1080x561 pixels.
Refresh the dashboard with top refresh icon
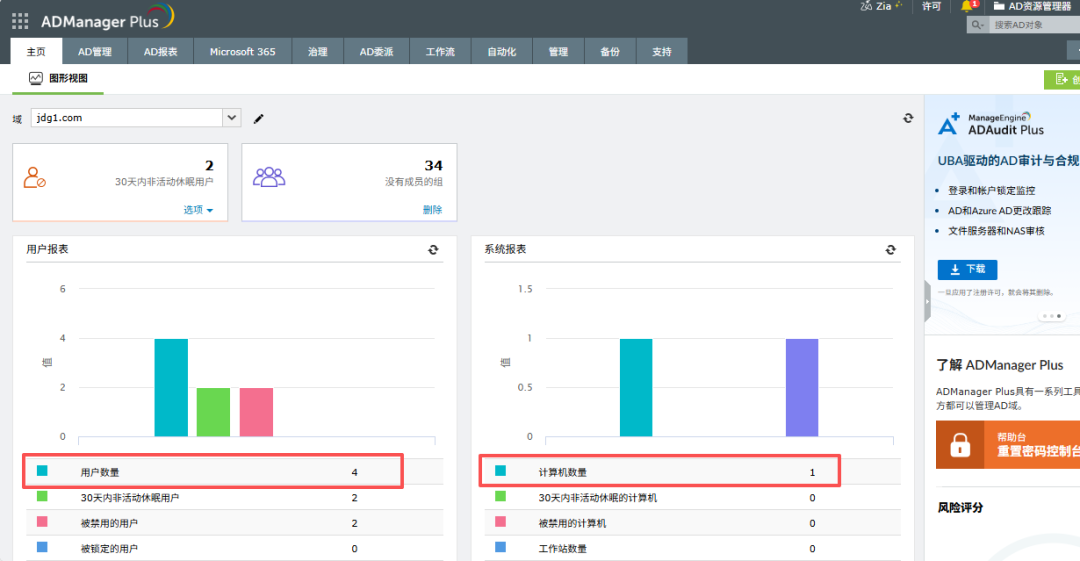(908, 118)
